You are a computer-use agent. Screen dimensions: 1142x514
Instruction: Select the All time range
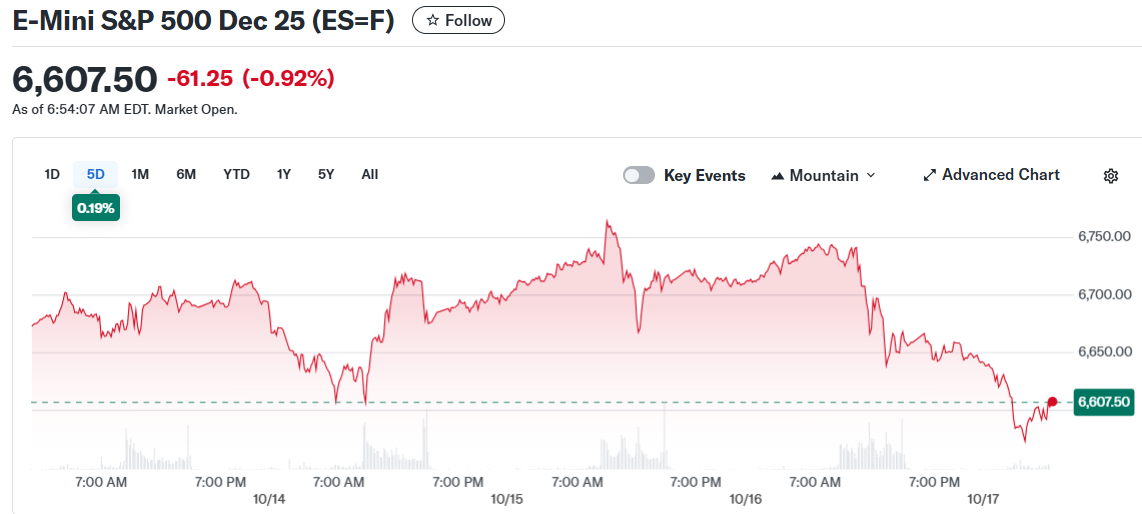click(370, 174)
